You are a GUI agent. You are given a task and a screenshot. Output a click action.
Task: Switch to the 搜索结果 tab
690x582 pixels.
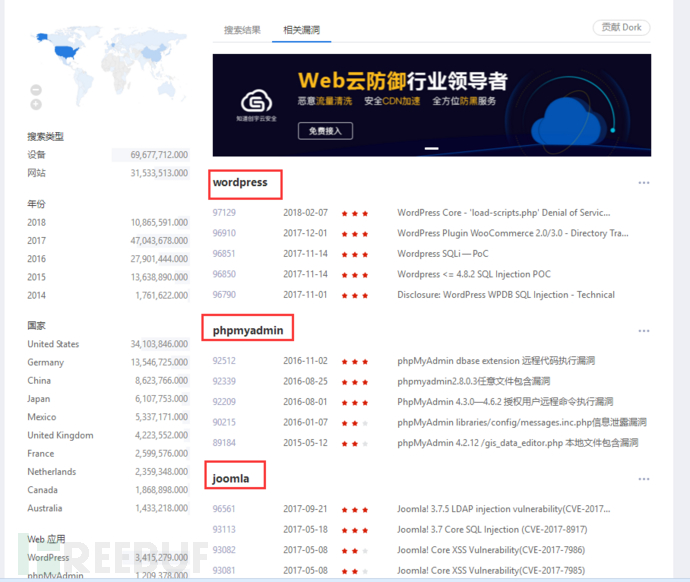242,30
